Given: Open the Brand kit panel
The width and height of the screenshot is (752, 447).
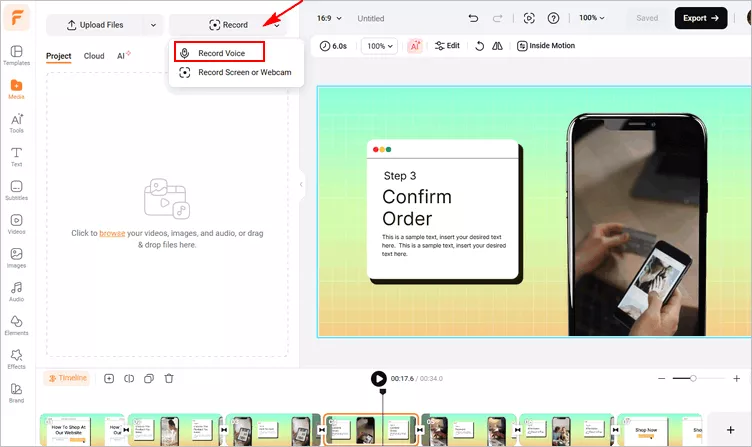Looking at the screenshot, I should click(x=16, y=393).
